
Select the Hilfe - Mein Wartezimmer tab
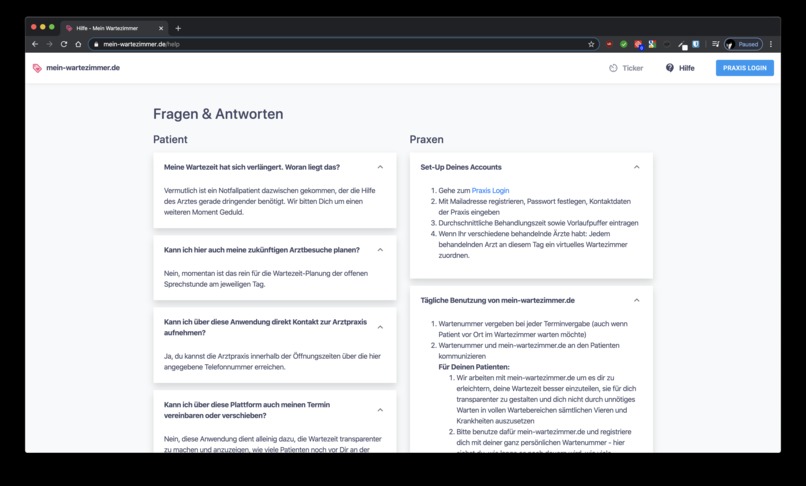pos(115,28)
